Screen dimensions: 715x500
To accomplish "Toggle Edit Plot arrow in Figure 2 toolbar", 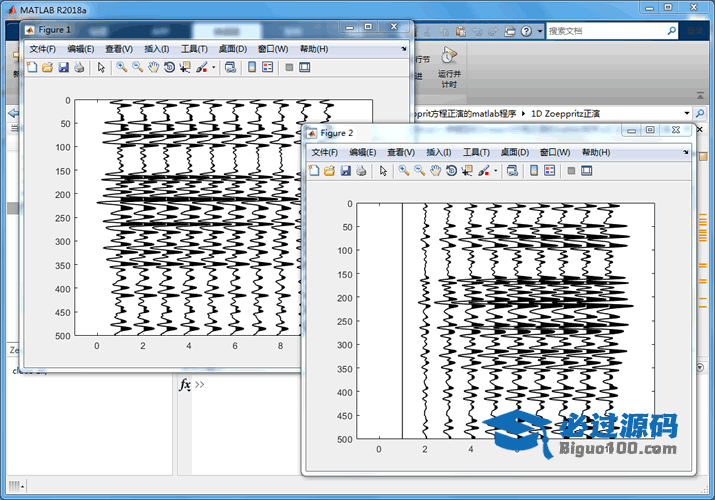I will coord(383,171).
